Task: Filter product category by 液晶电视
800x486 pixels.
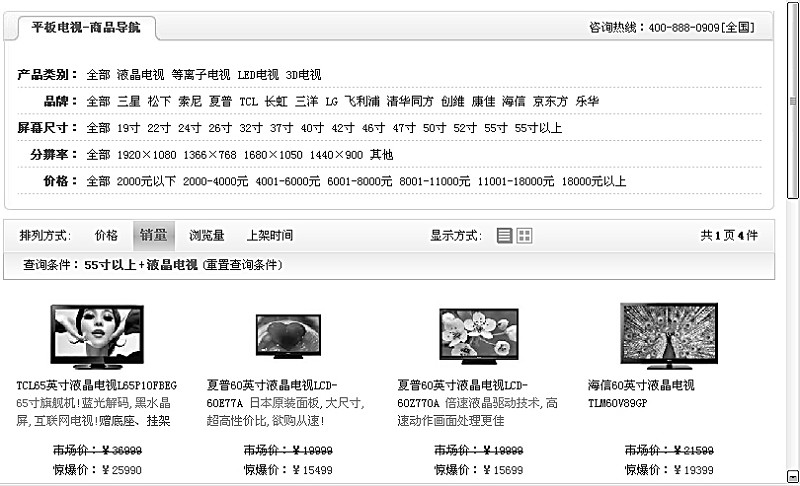Action: coord(140,75)
